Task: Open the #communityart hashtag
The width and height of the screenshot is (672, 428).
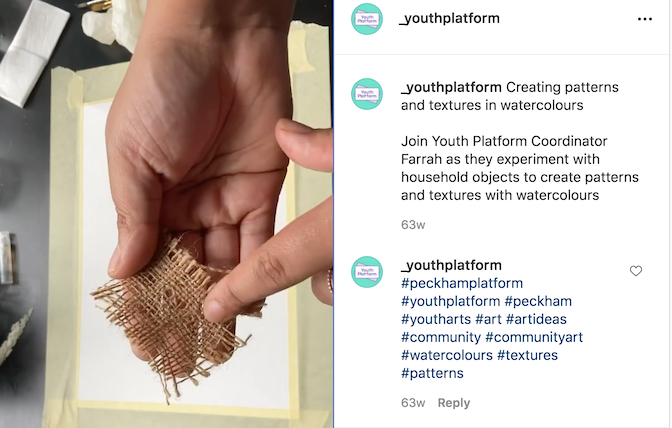Action: click(534, 337)
